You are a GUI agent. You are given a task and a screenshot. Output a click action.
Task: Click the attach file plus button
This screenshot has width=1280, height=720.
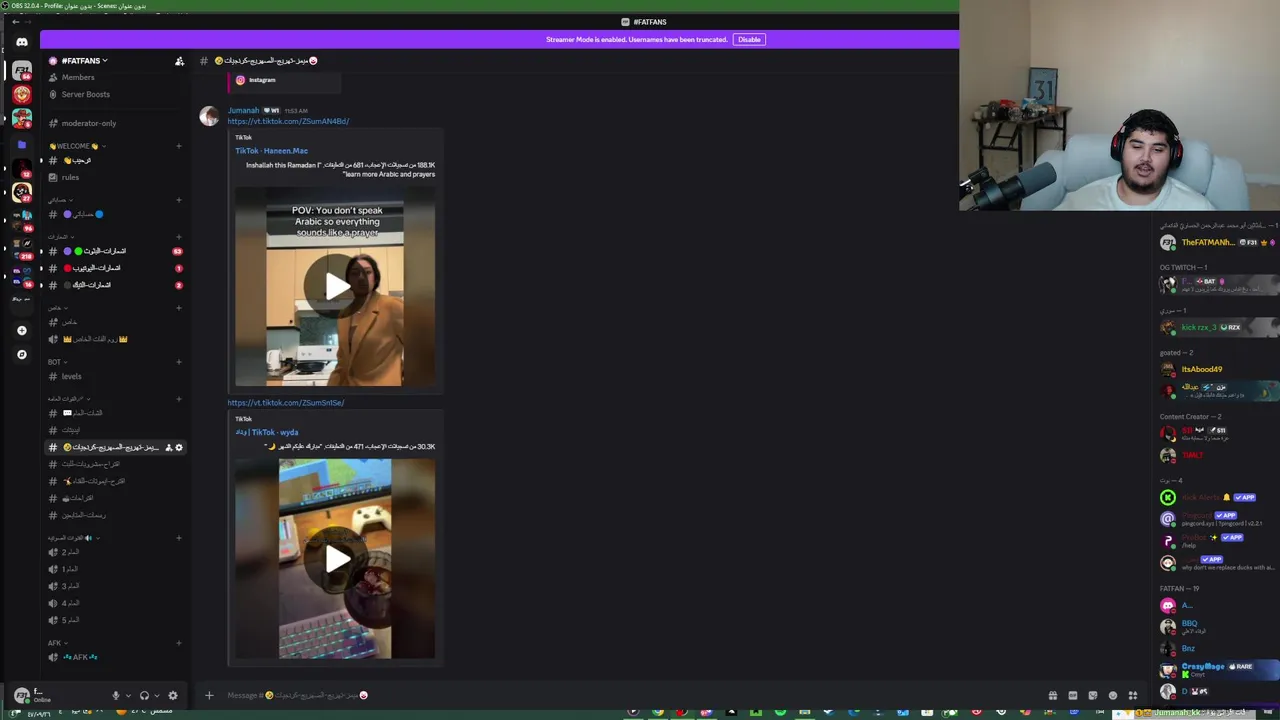[209, 695]
